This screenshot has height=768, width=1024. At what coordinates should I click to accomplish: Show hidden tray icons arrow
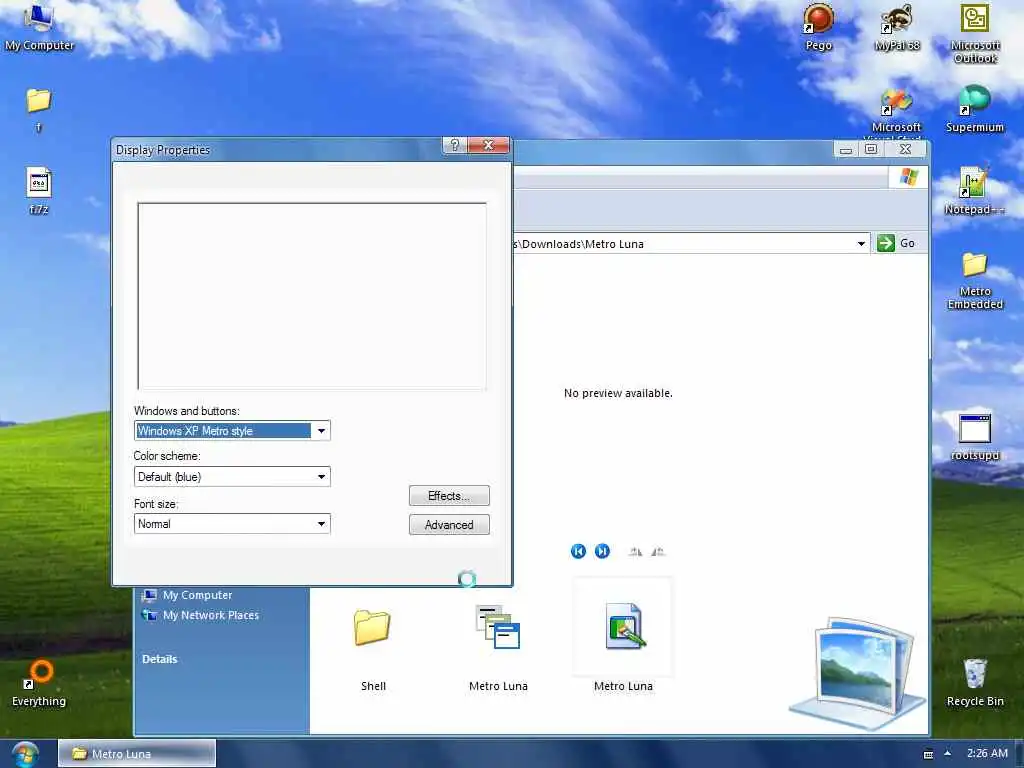(948, 753)
